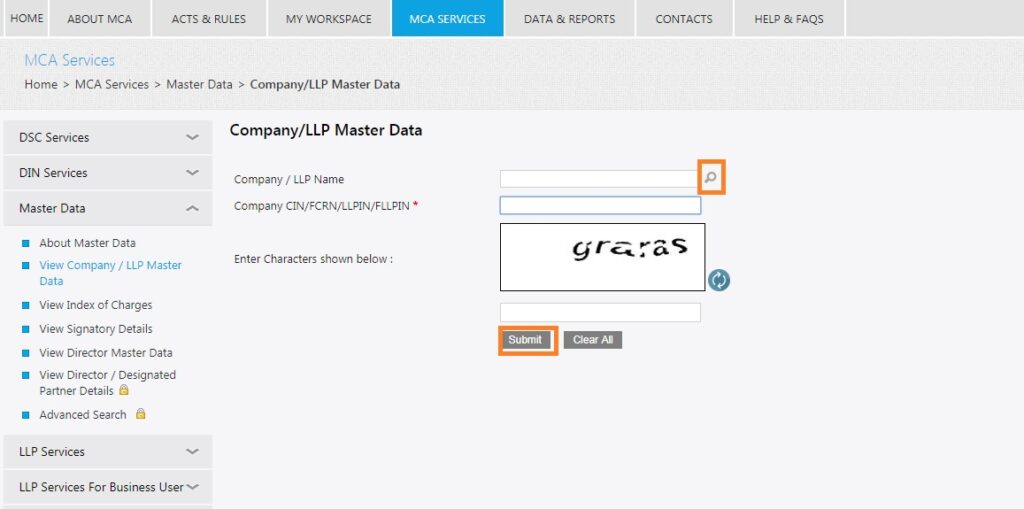Click the Submit button

(525, 340)
